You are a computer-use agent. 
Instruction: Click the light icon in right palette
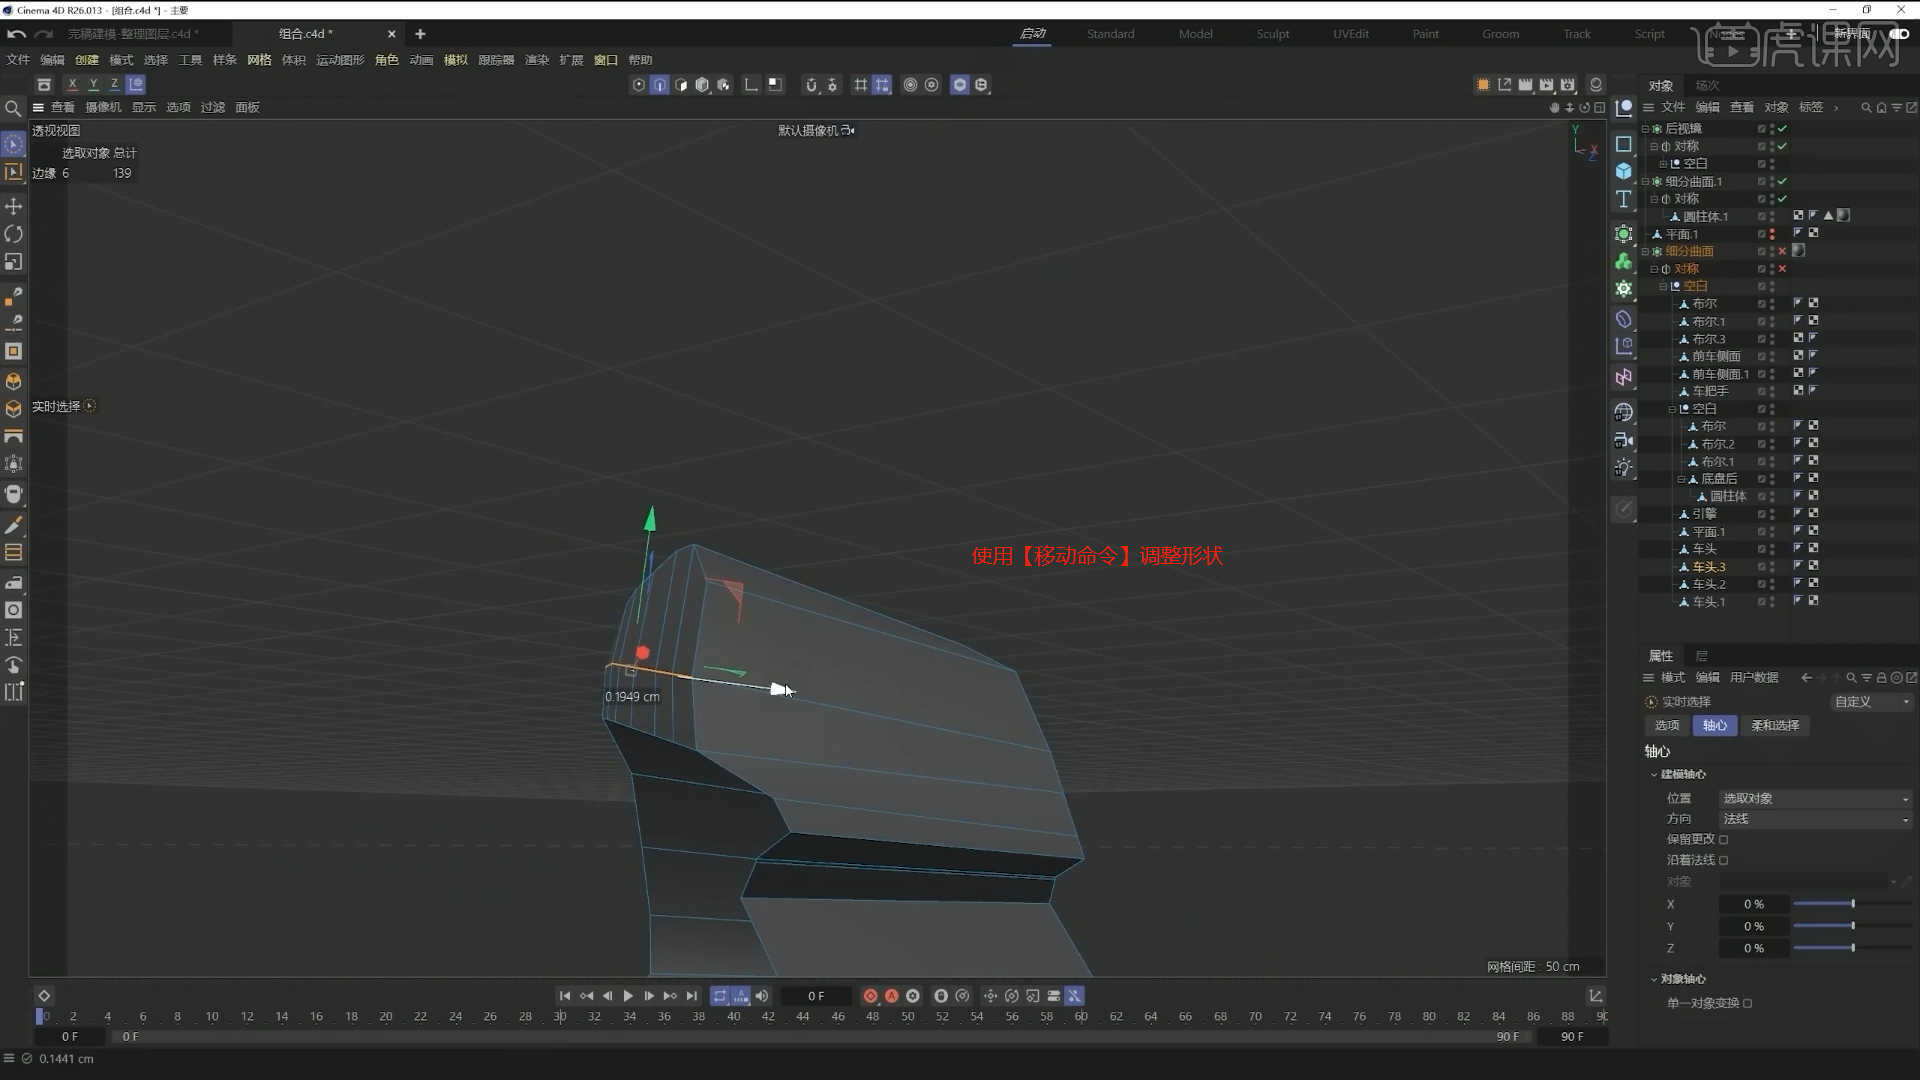pyautogui.click(x=1624, y=468)
